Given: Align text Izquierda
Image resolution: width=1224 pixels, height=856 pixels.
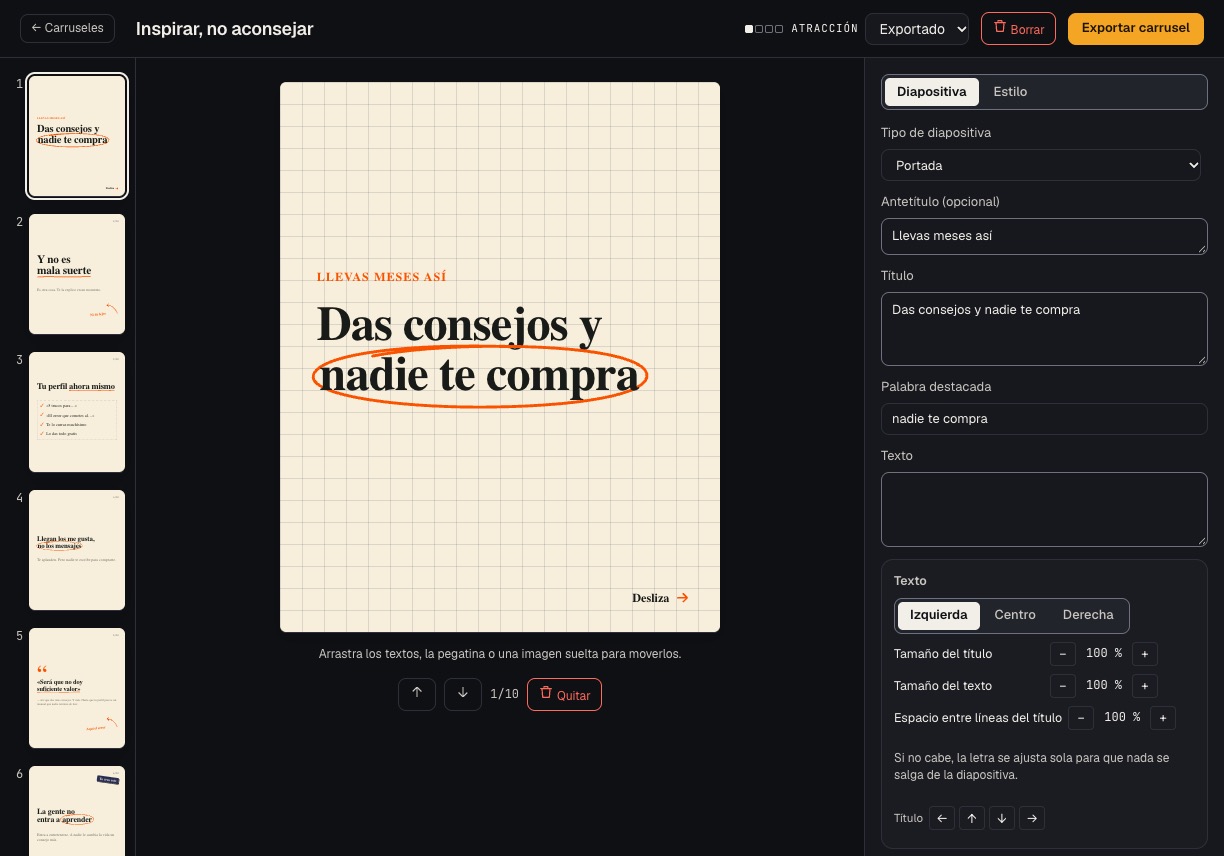Looking at the screenshot, I should coord(938,615).
